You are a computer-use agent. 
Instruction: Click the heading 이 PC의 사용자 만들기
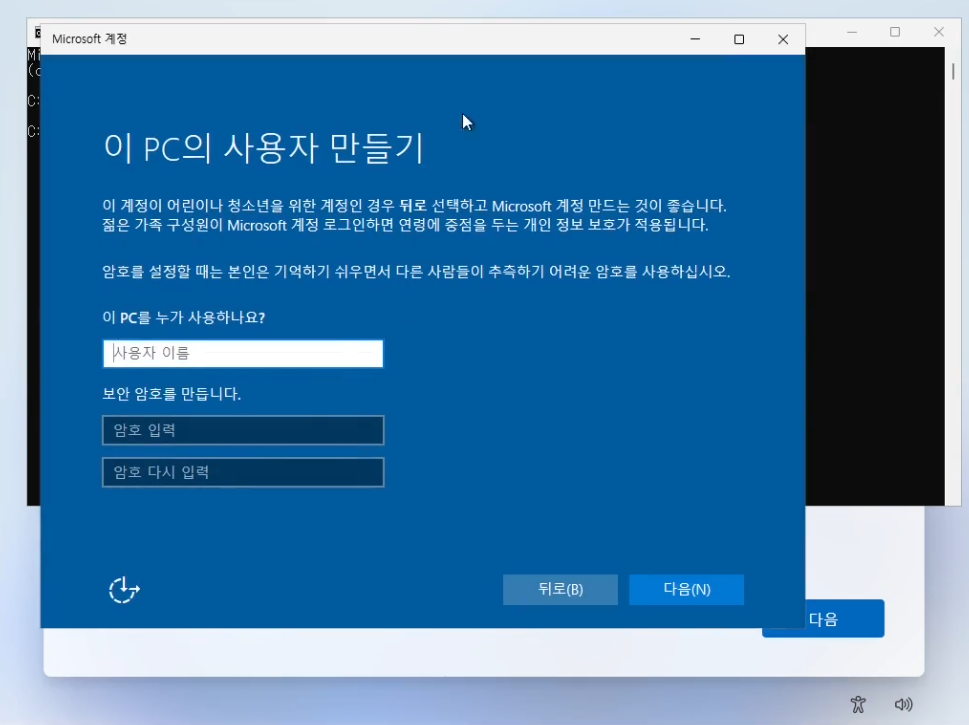(264, 148)
